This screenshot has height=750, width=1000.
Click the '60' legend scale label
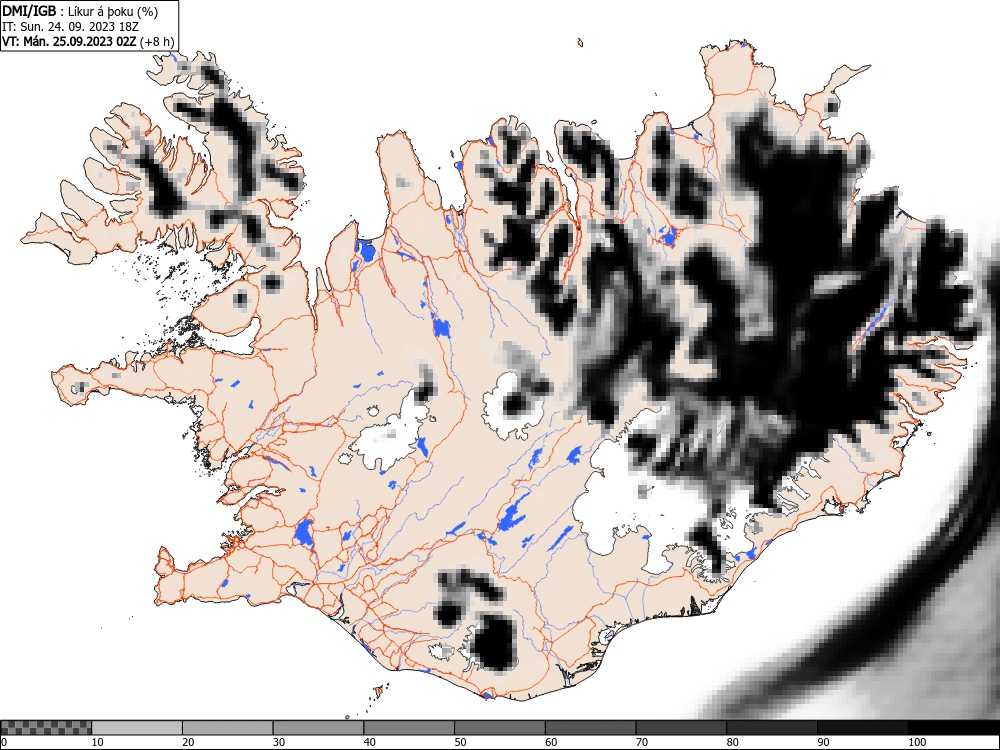551,742
